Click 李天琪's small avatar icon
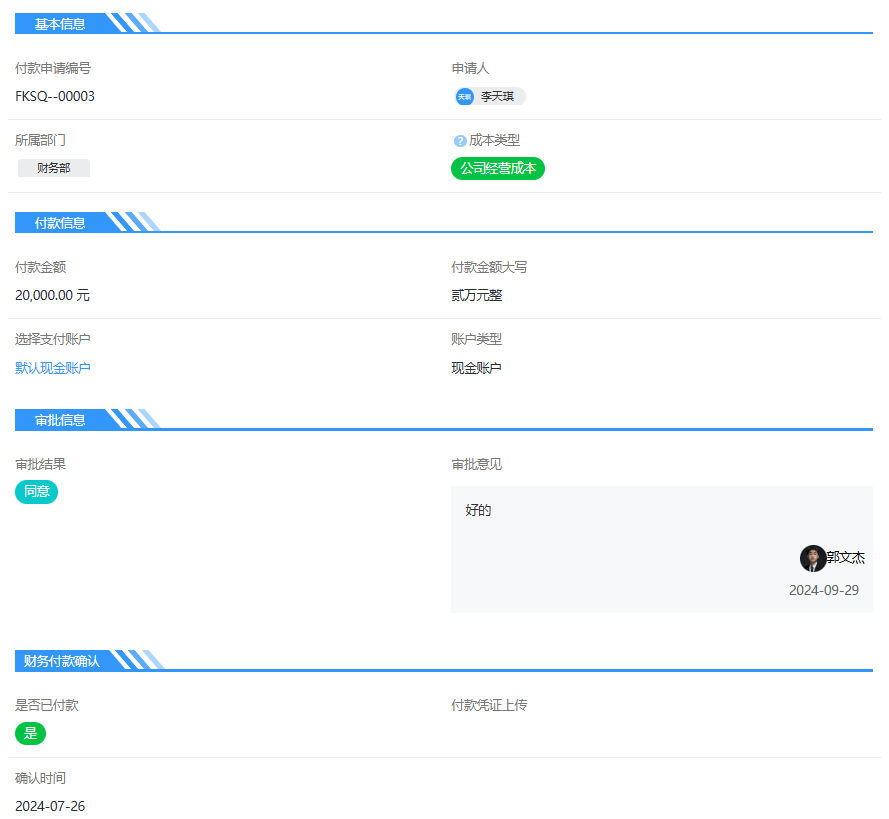Viewport: 889px width, 819px height. coord(464,97)
